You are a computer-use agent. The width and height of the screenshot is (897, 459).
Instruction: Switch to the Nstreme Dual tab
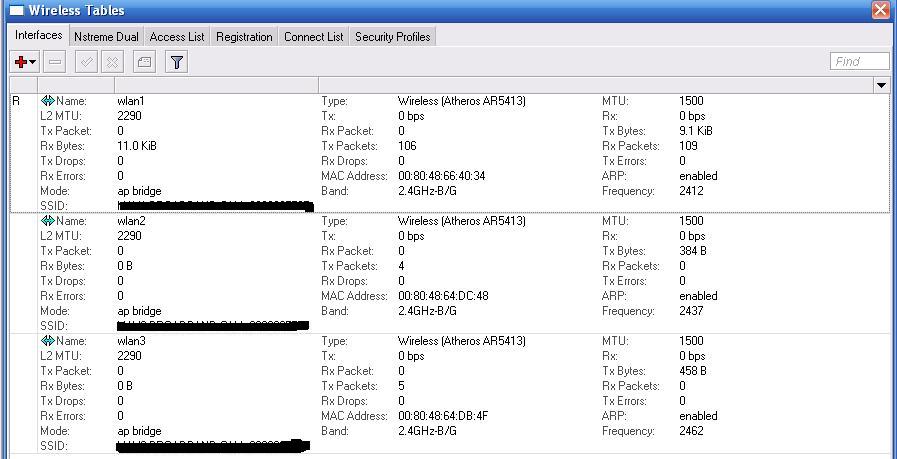click(106, 37)
